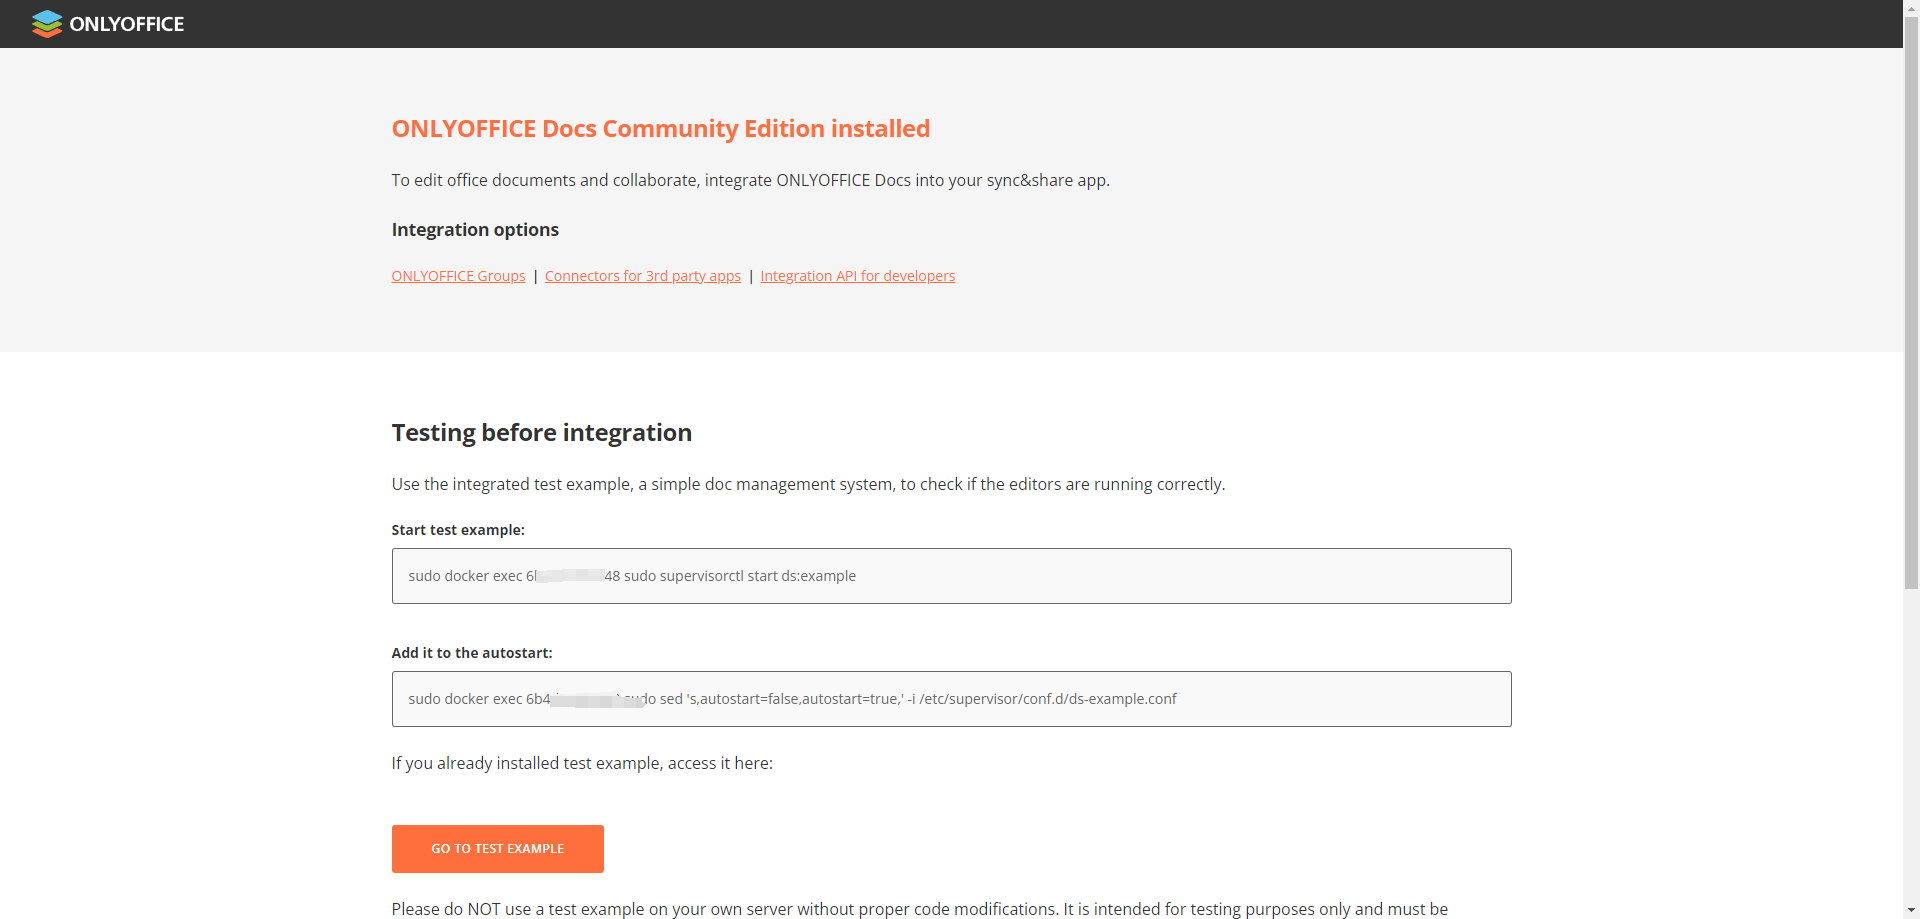The width and height of the screenshot is (1920, 919).
Task: Open Integration API for developers link
Action: [857, 276]
